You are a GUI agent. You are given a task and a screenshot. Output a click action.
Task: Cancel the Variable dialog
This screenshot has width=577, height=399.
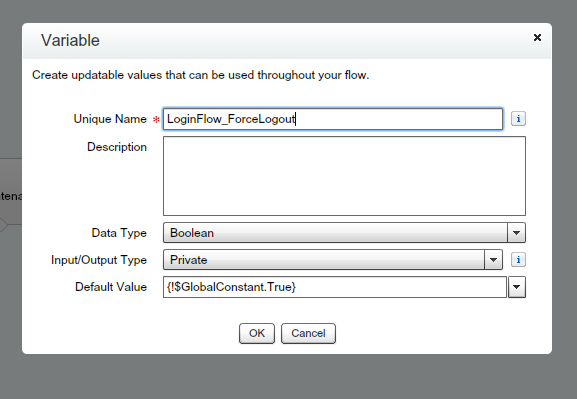tap(308, 333)
